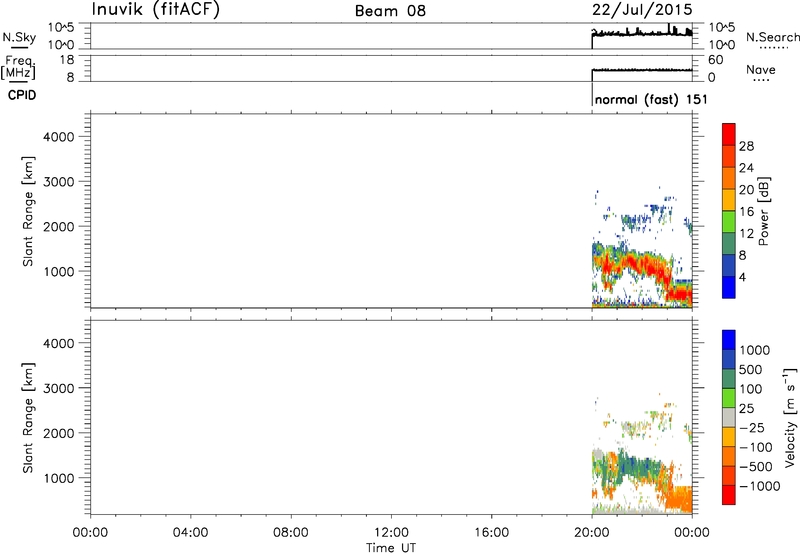This screenshot has height=554, width=800.
Task: Click the '12:00' time axis label
Action: [391, 533]
